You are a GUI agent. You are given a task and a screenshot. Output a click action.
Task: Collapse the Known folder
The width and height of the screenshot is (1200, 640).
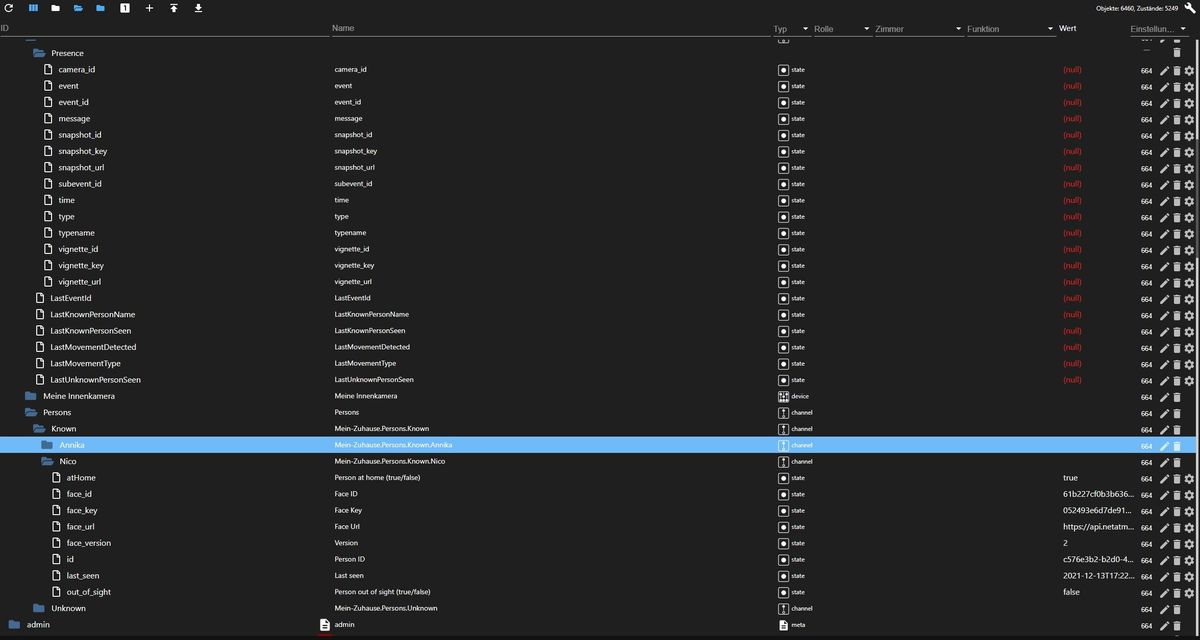[39, 428]
